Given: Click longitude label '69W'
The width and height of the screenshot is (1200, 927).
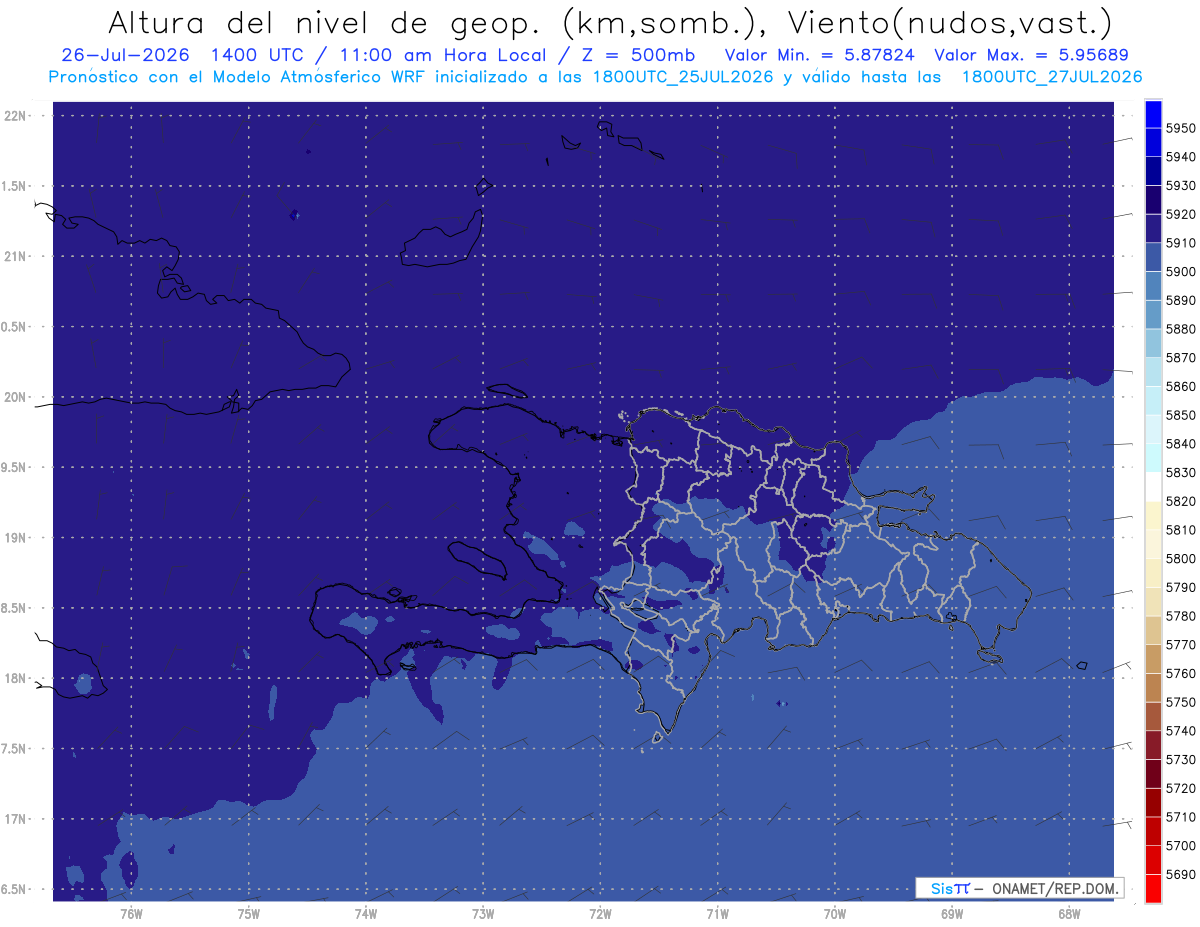Looking at the screenshot, I should 952,914.
